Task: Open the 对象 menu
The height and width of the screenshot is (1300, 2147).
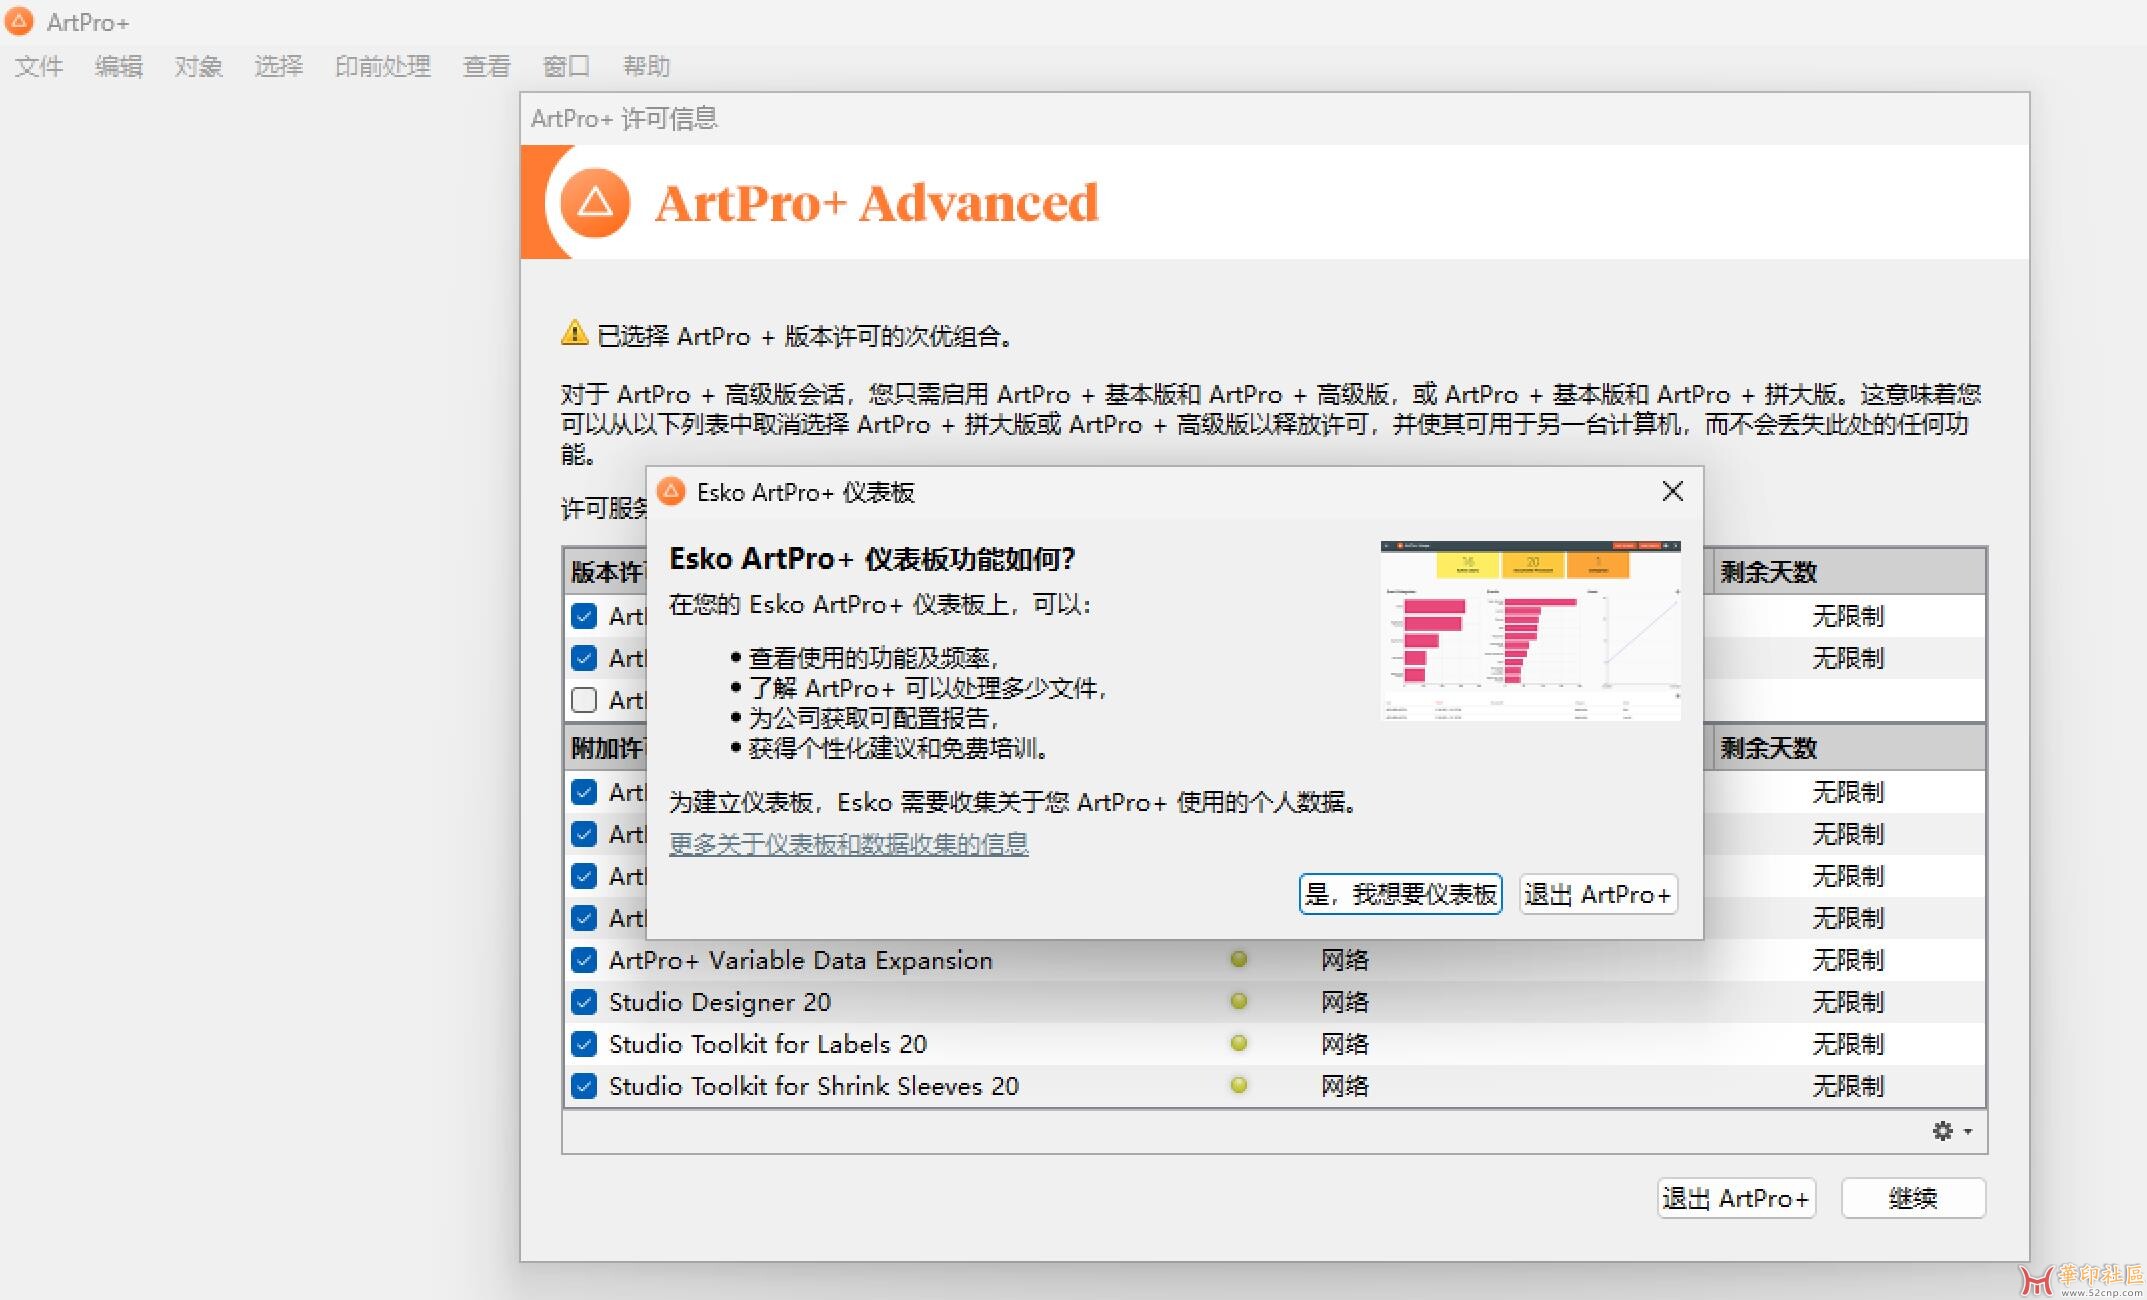Action: (x=198, y=66)
